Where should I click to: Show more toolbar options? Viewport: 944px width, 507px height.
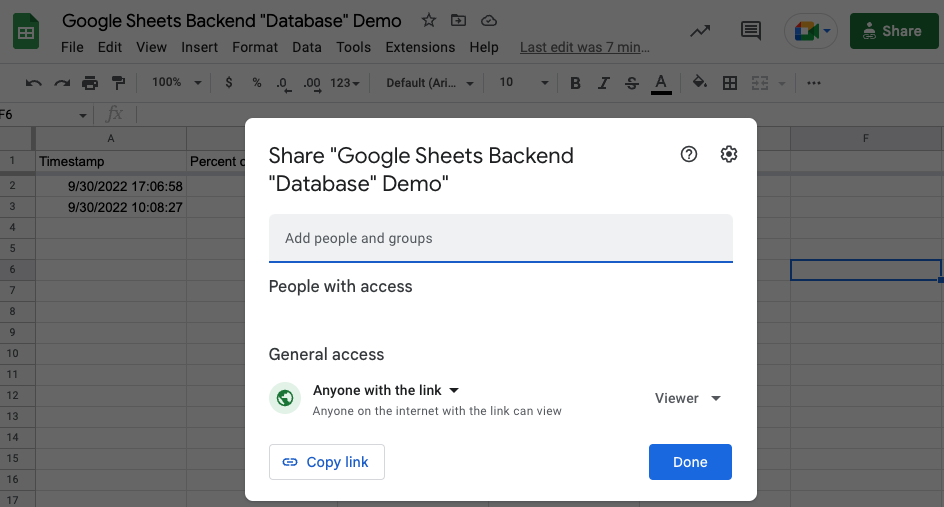(x=814, y=83)
